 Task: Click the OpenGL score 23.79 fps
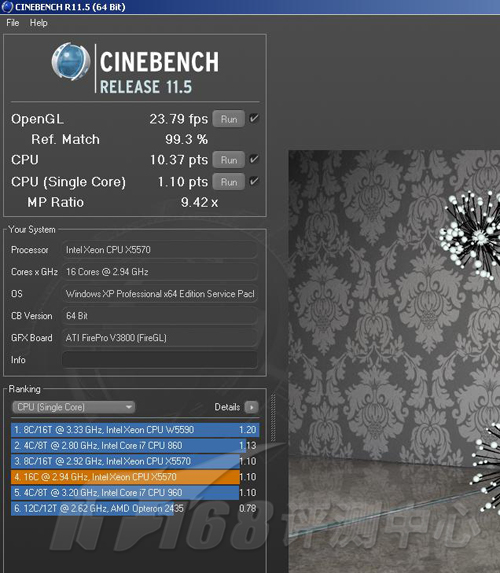pos(178,119)
